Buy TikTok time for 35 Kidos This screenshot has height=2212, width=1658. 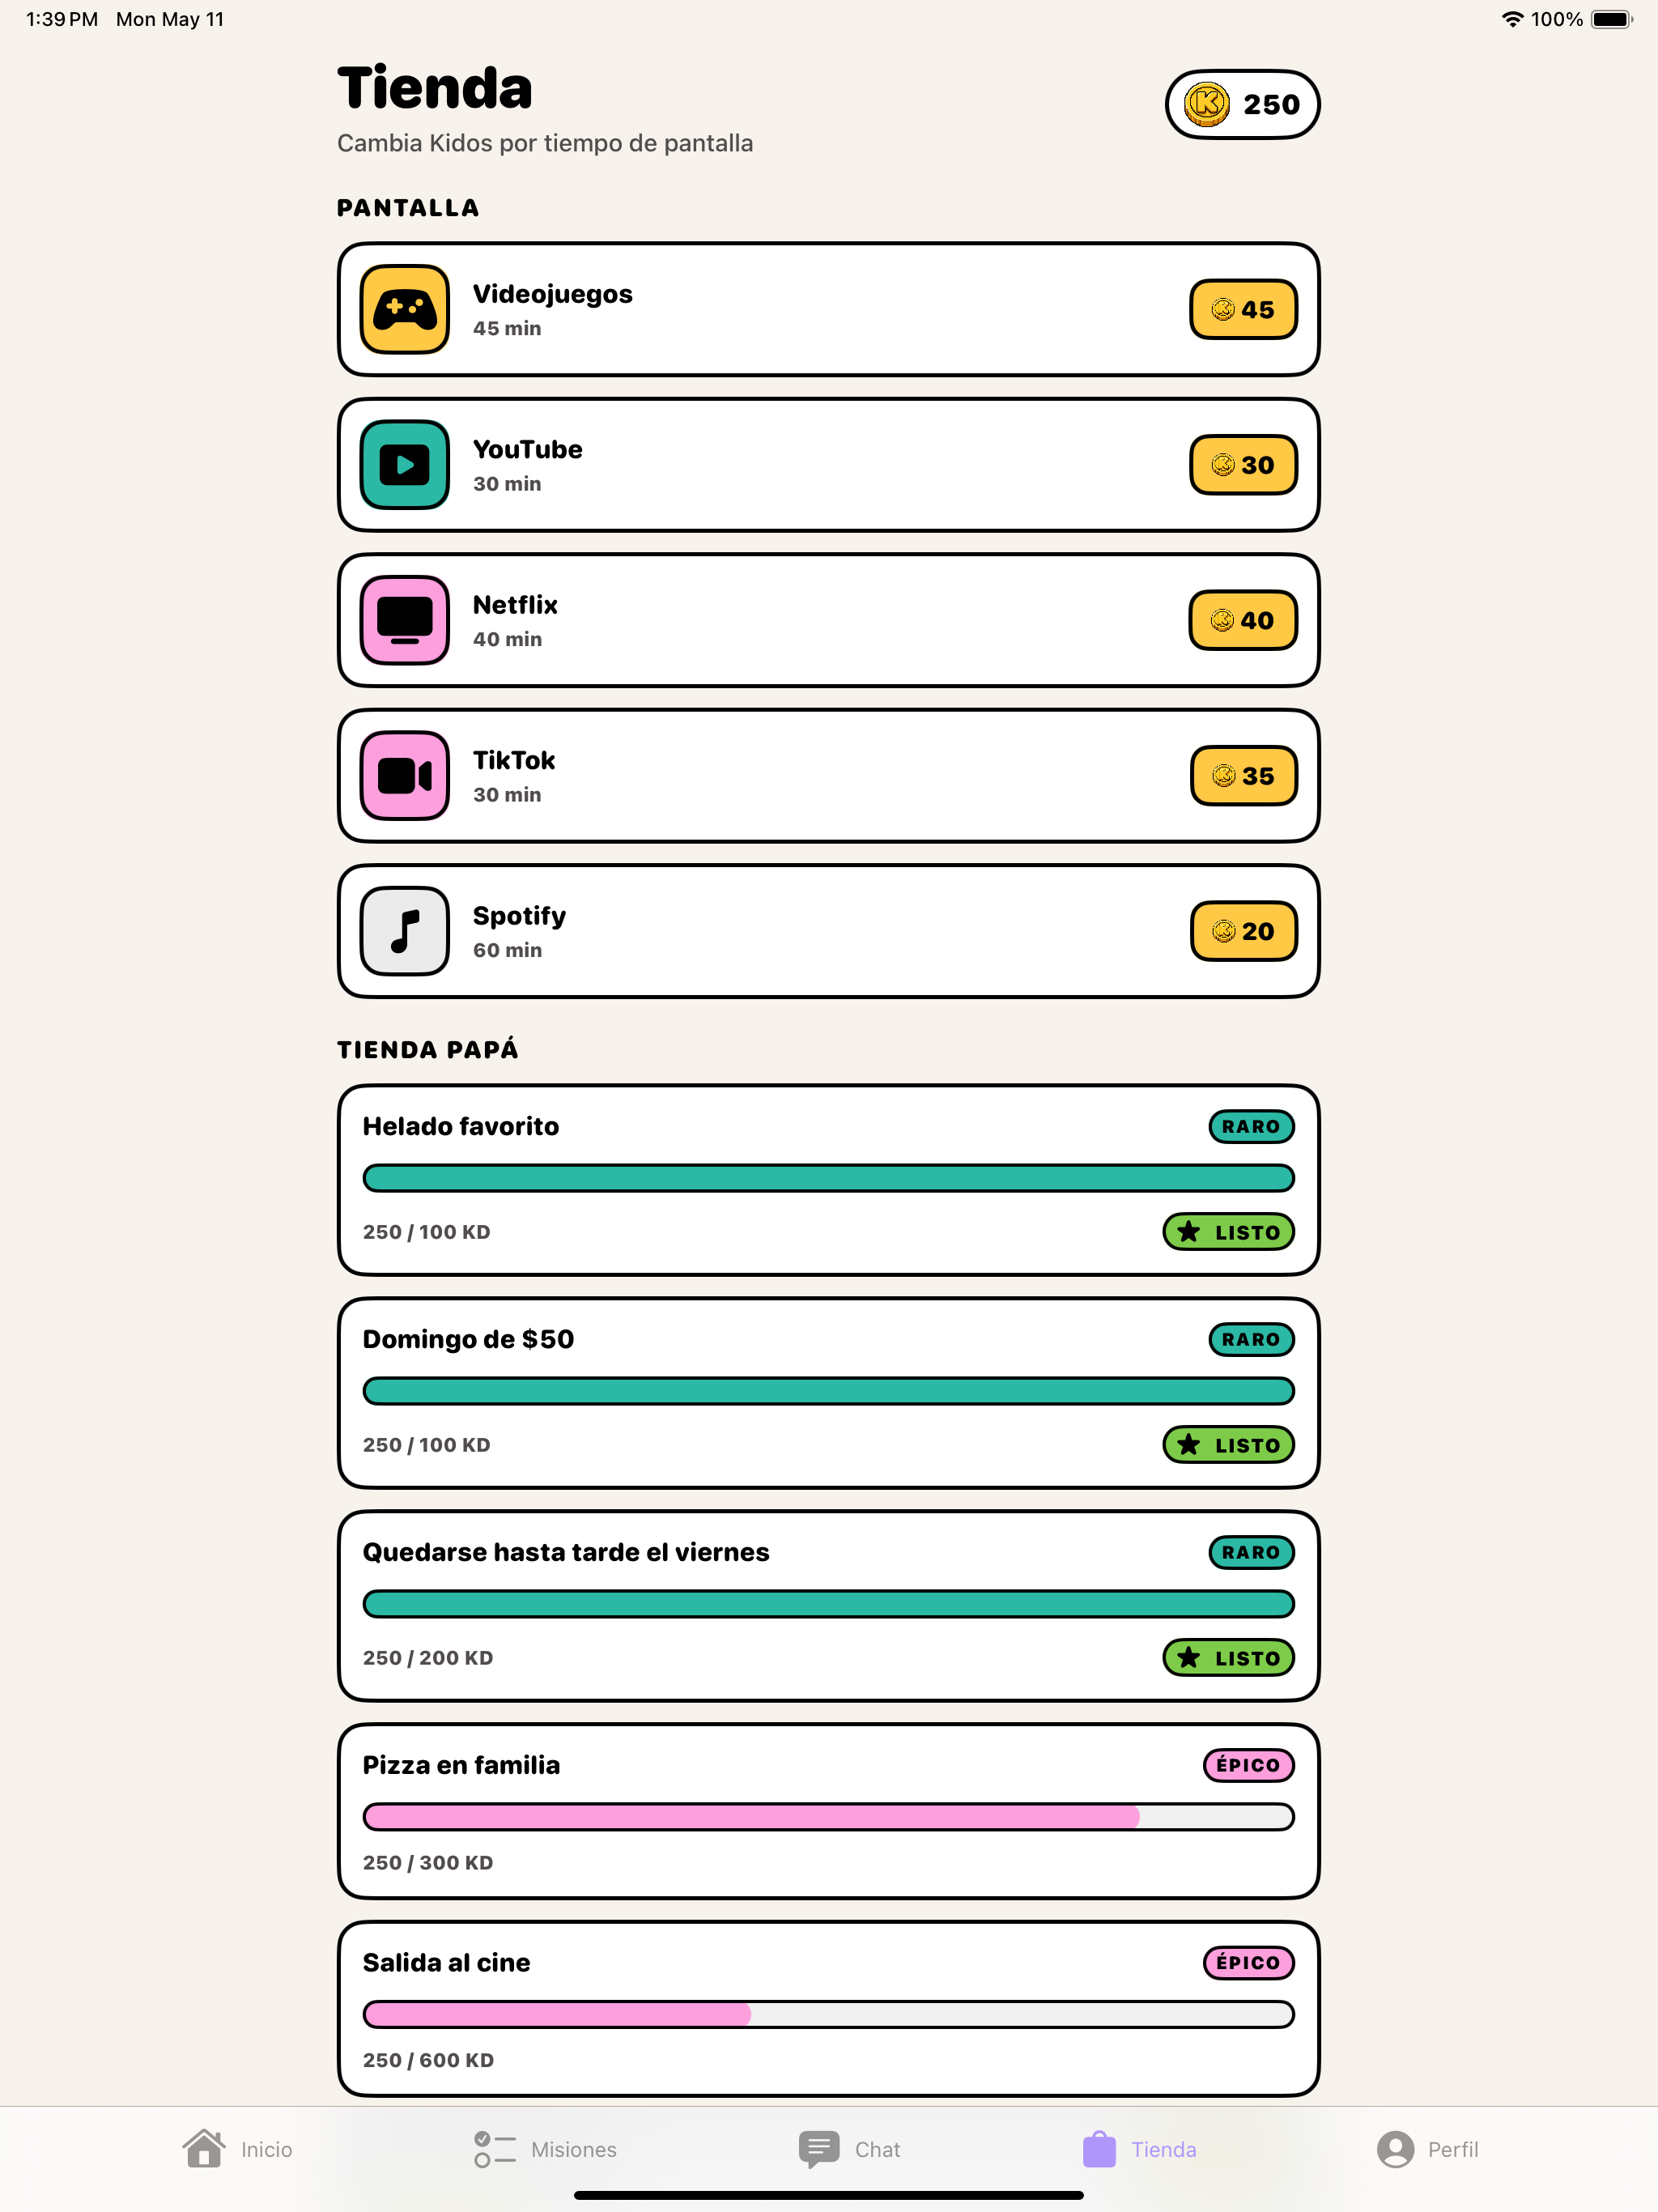[1243, 775]
